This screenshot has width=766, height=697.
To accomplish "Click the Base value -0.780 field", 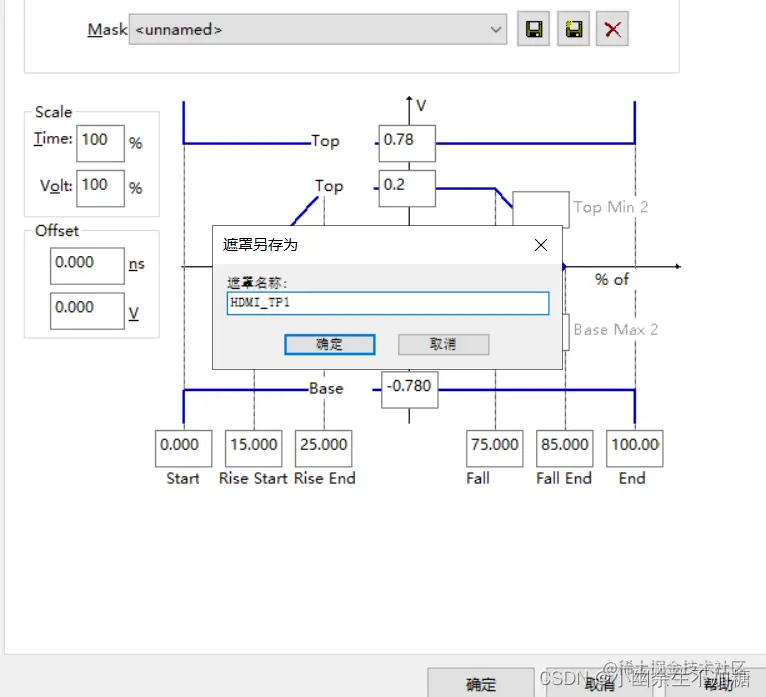I will coord(409,389).
